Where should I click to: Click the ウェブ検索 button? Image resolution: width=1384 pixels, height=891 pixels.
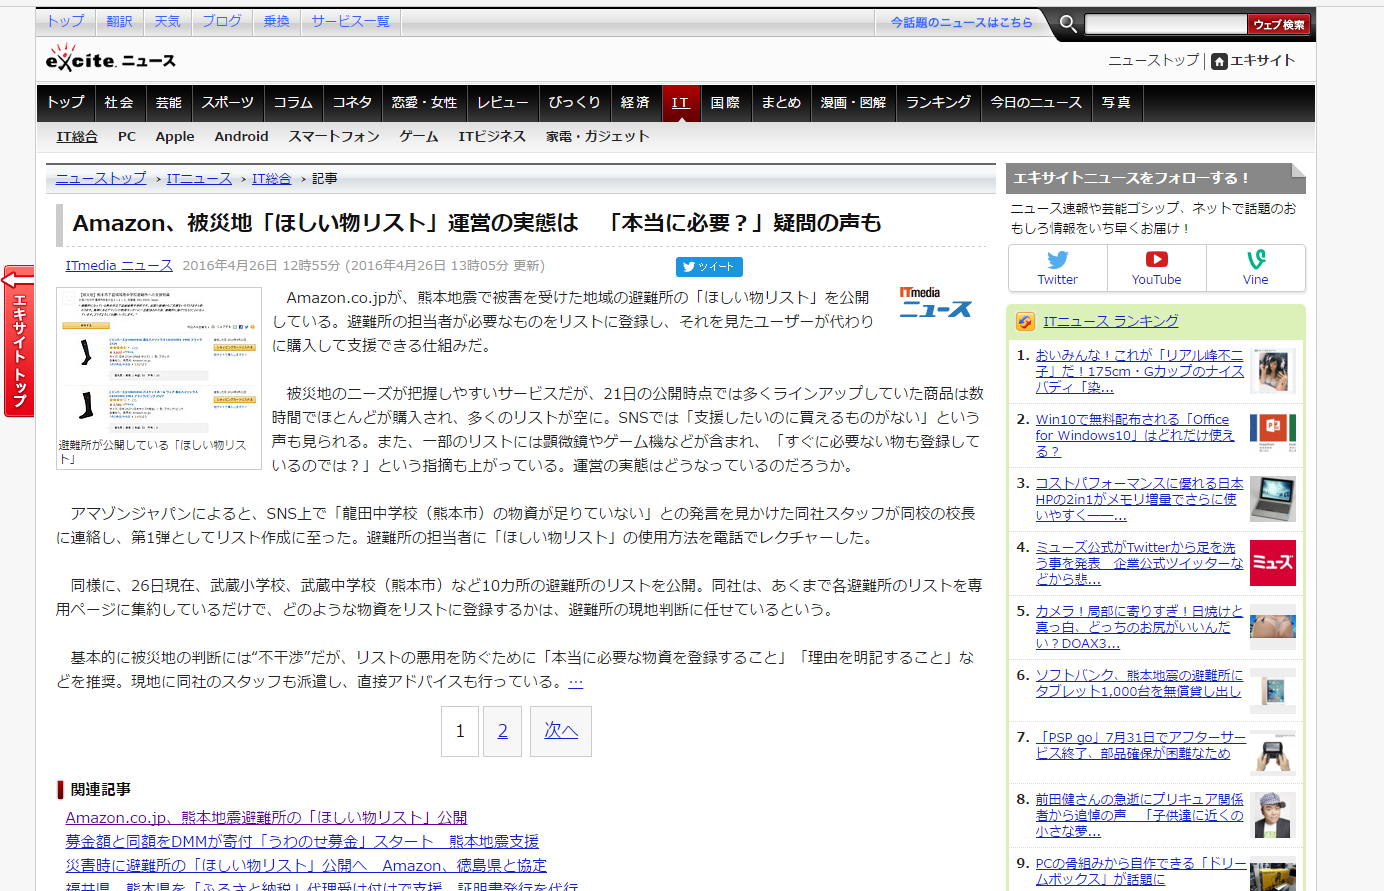click(x=1279, y=24)
